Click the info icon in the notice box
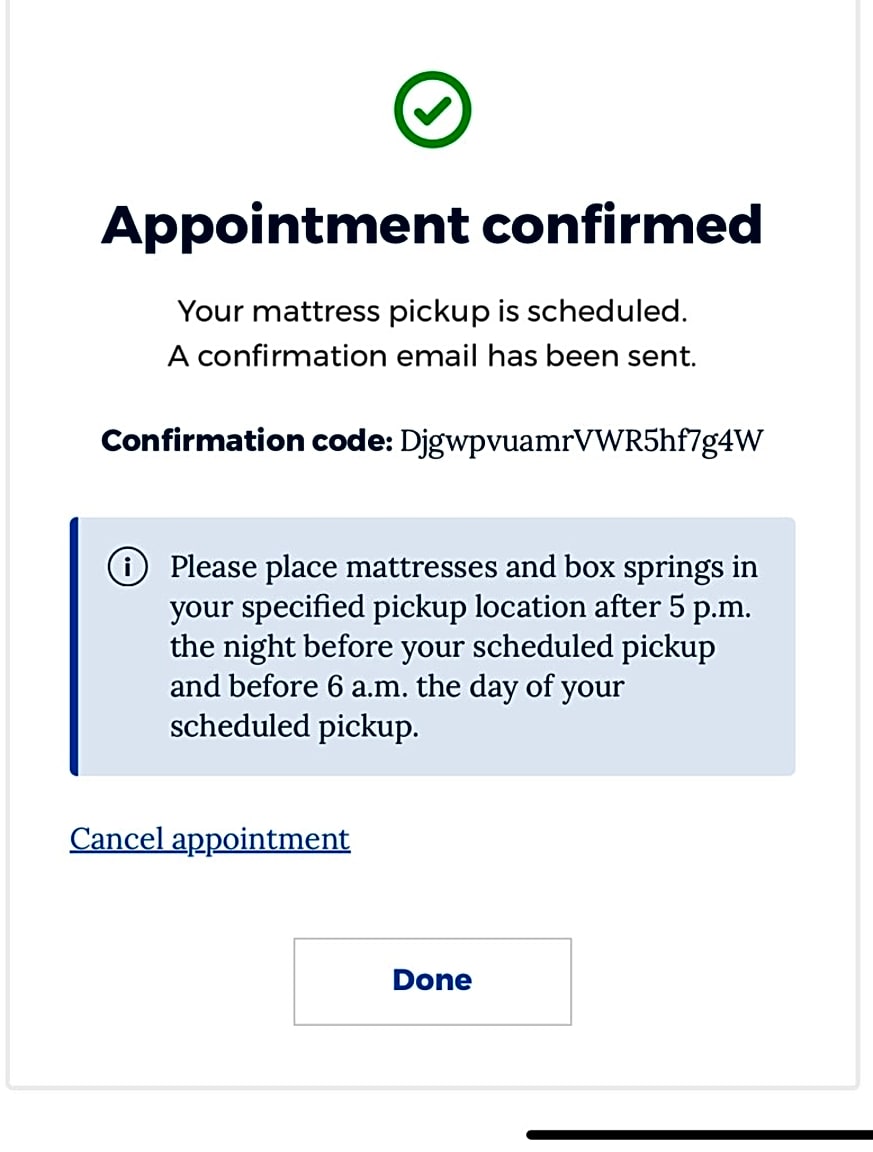873x1152 pixels. click(126, 568)
